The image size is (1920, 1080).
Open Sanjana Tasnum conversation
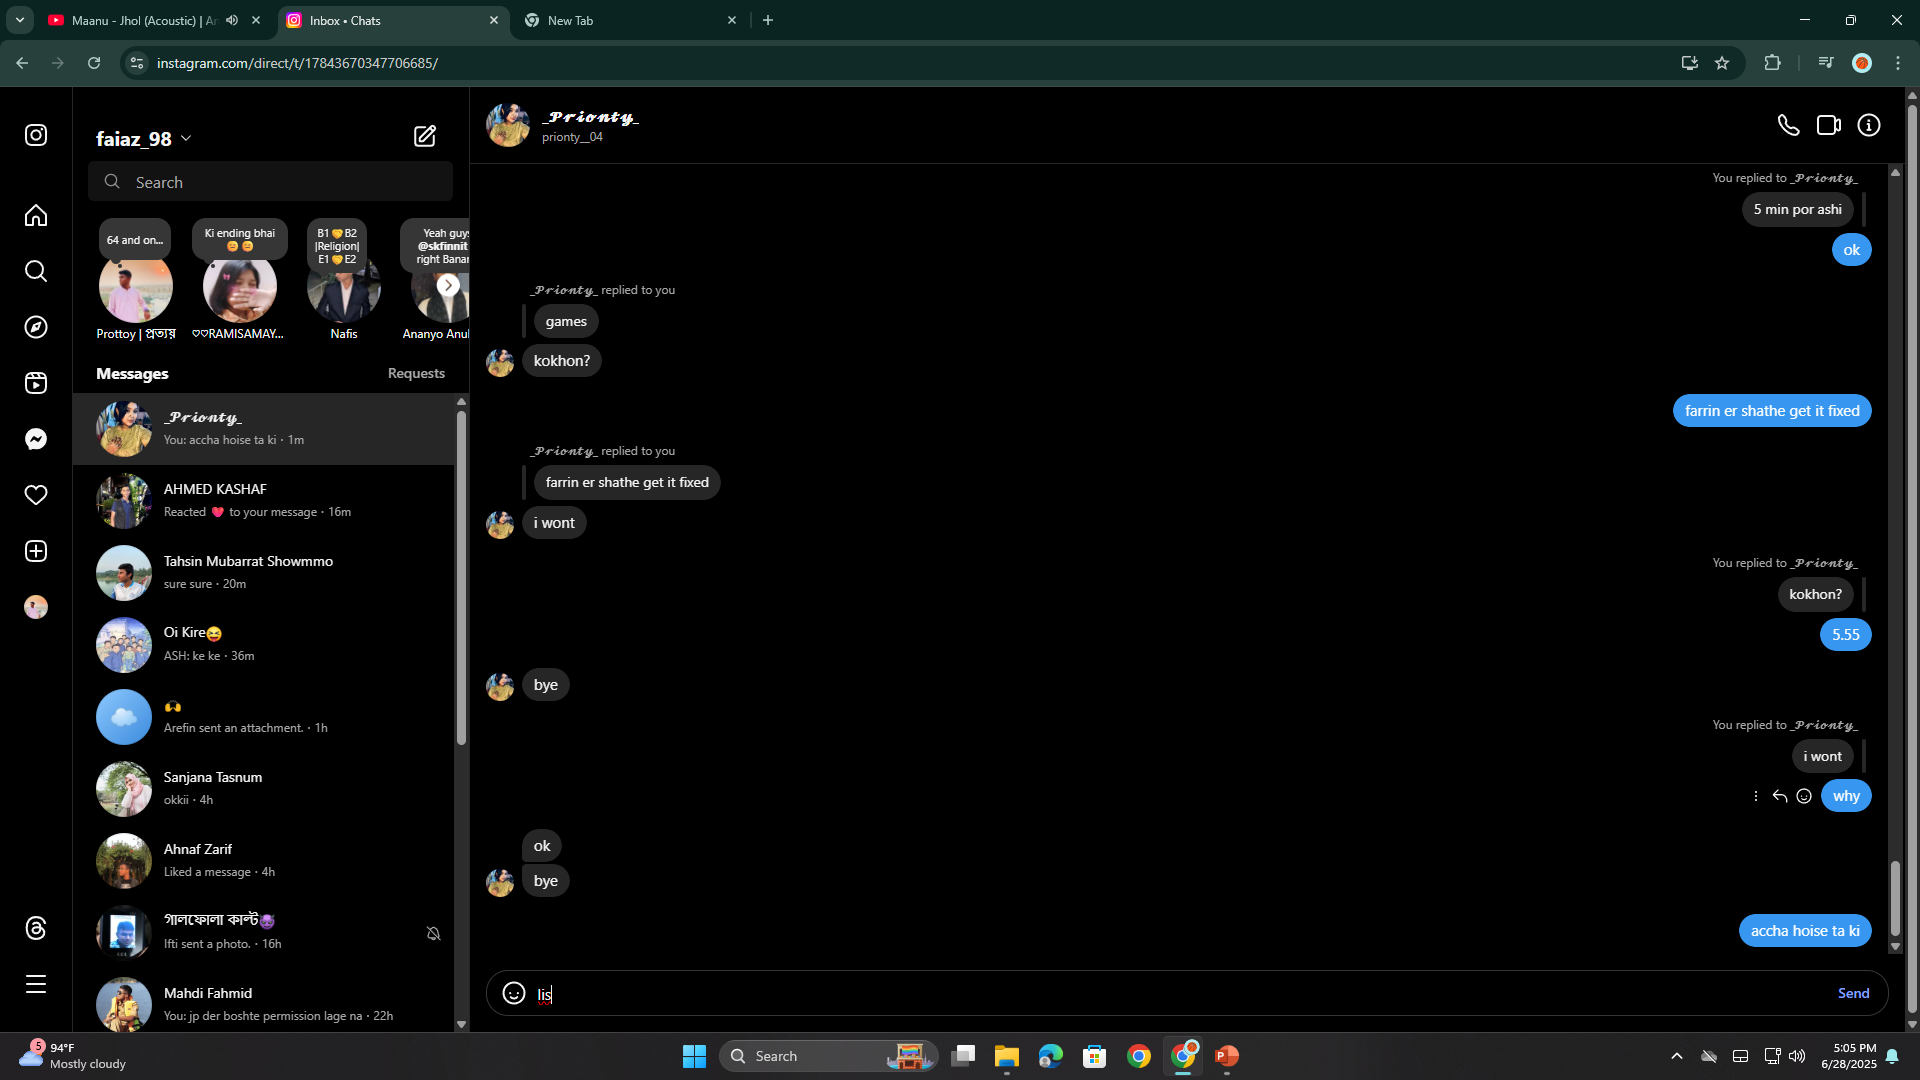coord(264,788)
